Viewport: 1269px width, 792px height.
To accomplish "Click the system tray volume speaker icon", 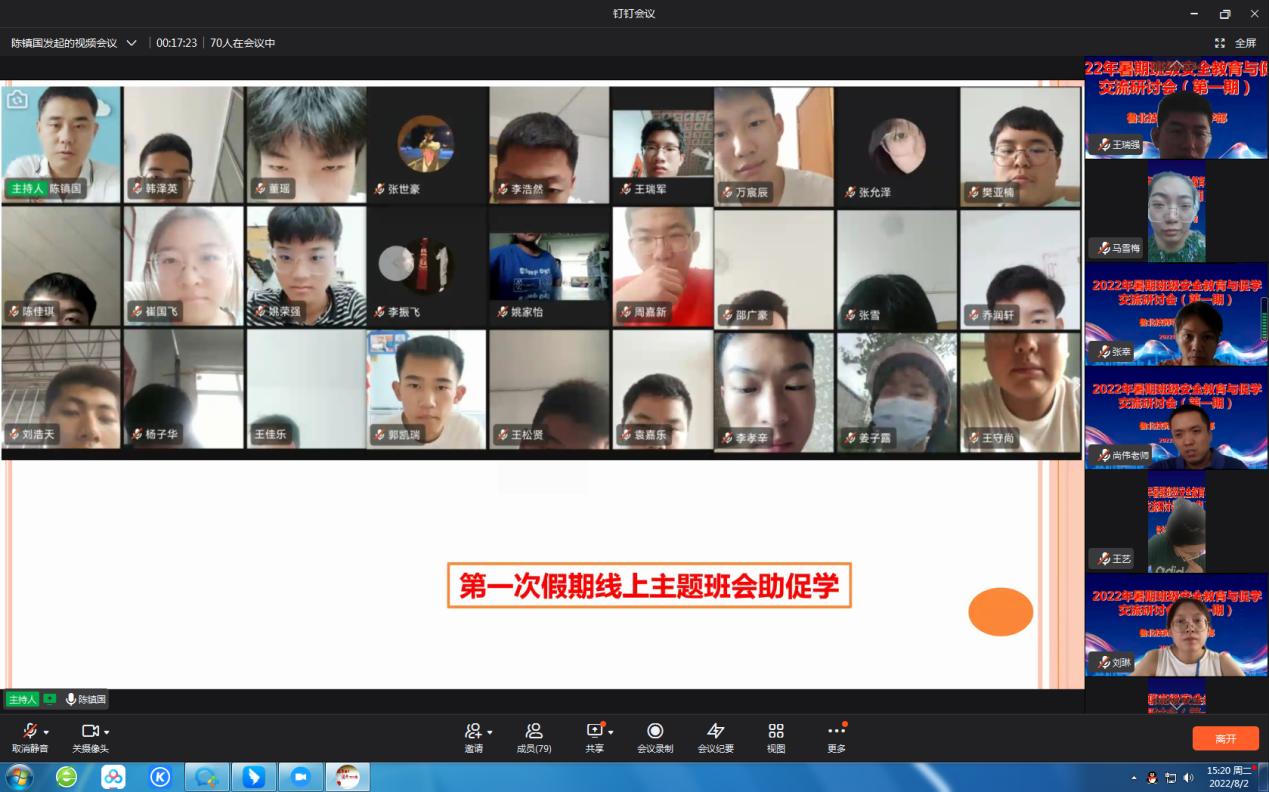I will pos(1188,777).
